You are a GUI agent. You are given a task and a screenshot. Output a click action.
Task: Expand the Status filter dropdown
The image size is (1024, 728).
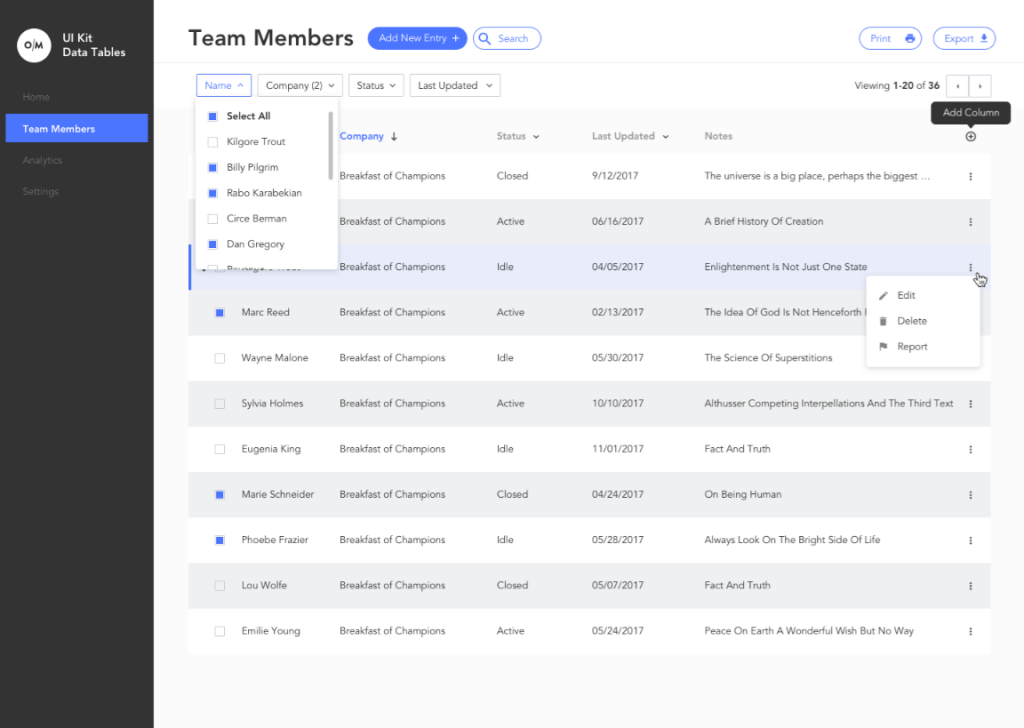click(375, 85)
